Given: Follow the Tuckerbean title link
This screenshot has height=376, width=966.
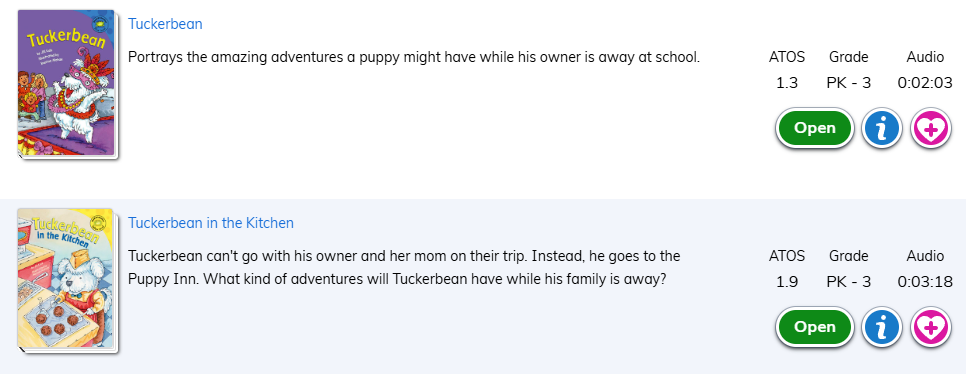Looking at the screenshot, I should (x=165, y=24).
